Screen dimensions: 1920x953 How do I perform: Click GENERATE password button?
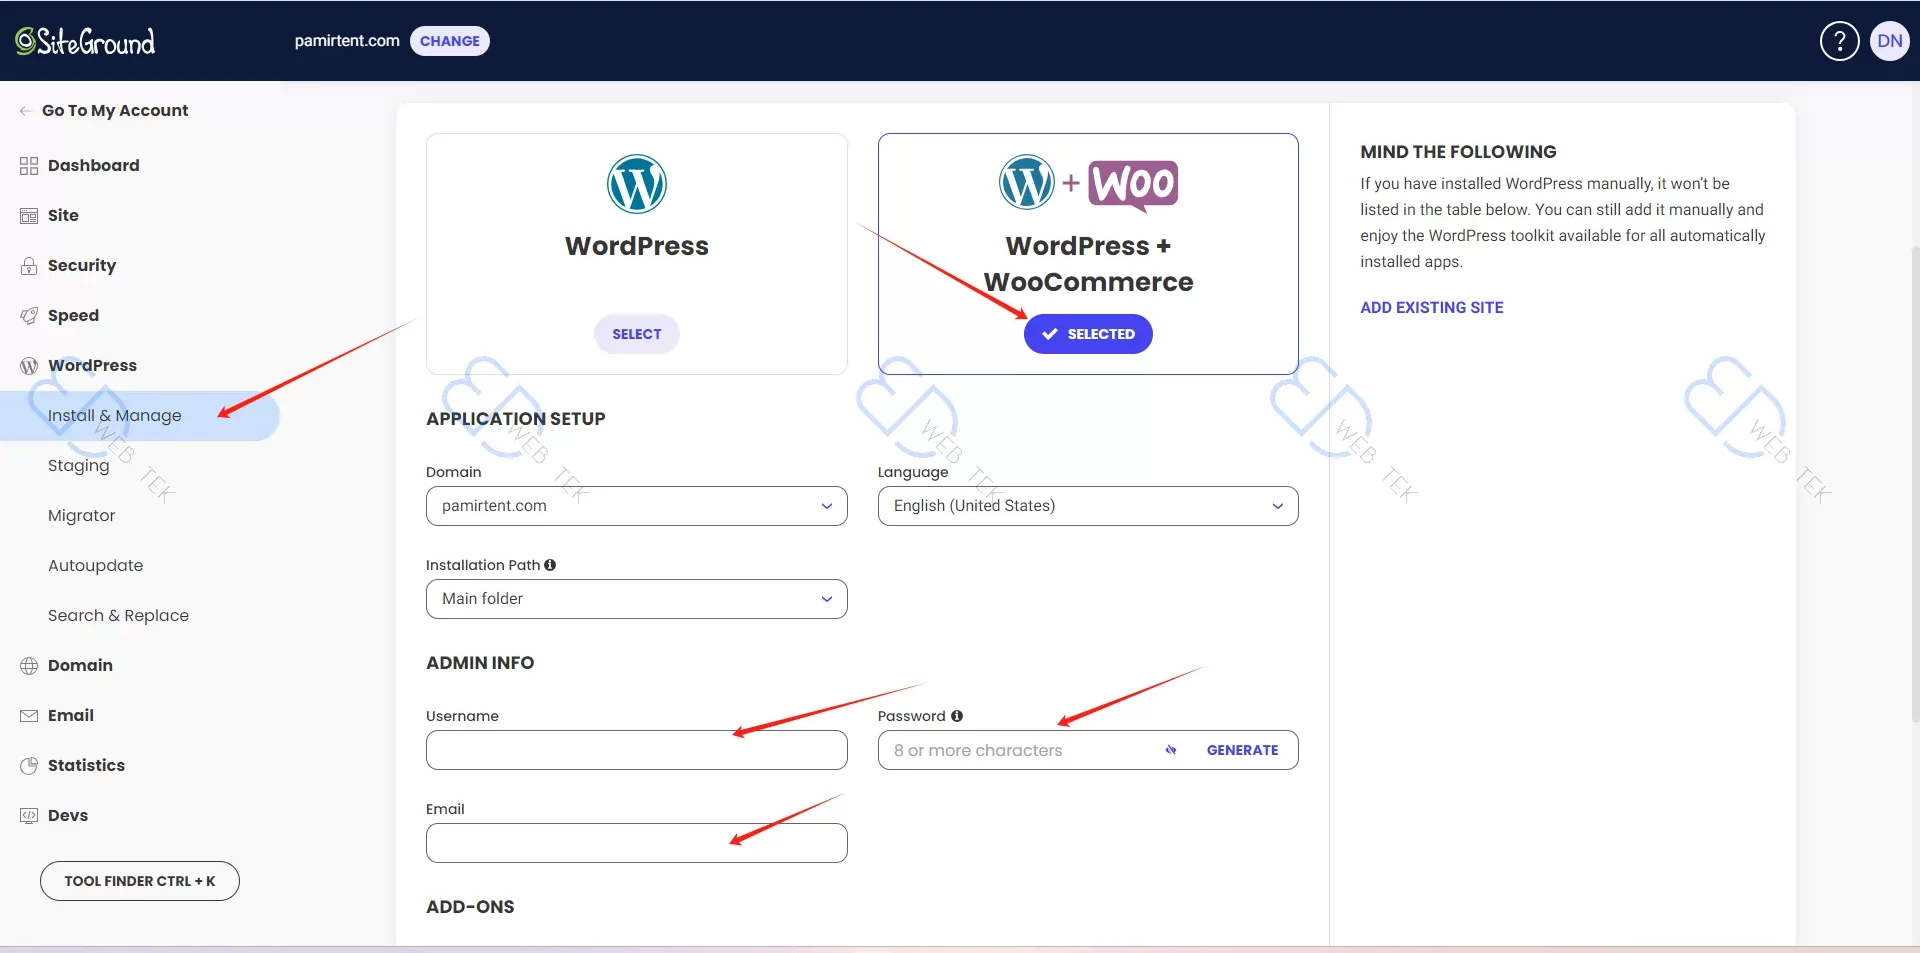(x=1242, y=750)
